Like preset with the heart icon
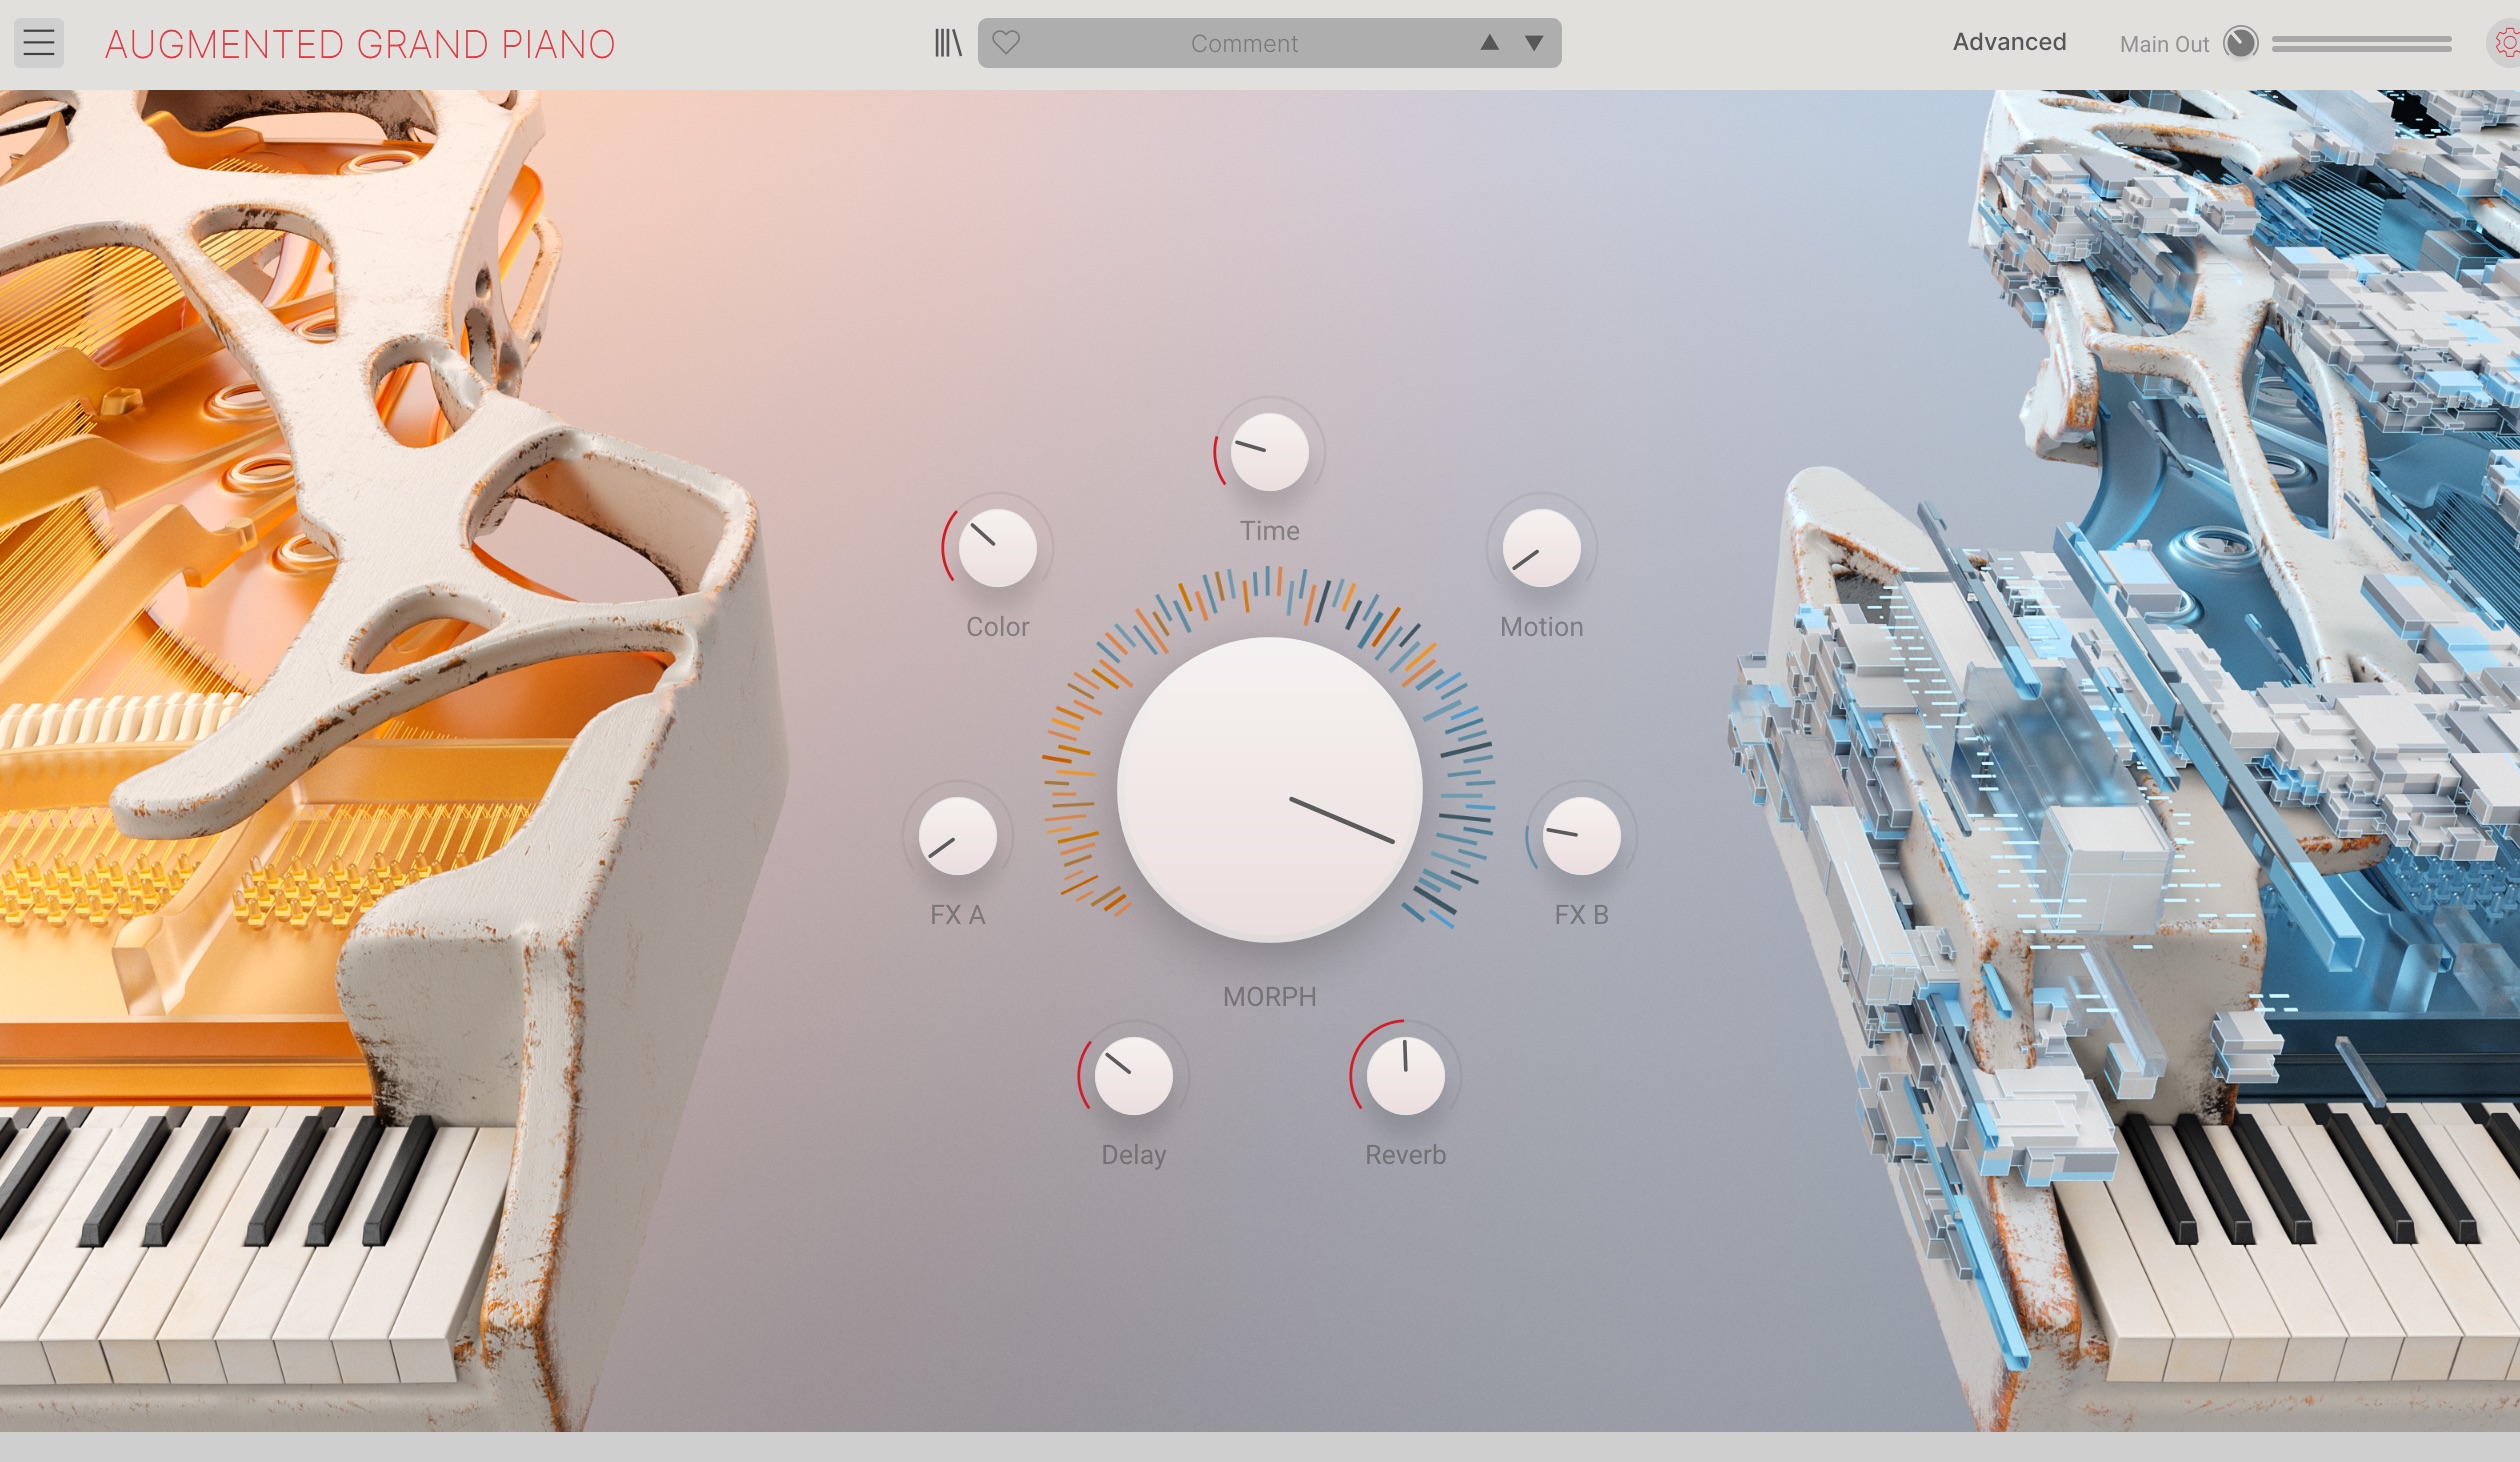 click(x=1006, y=43)
